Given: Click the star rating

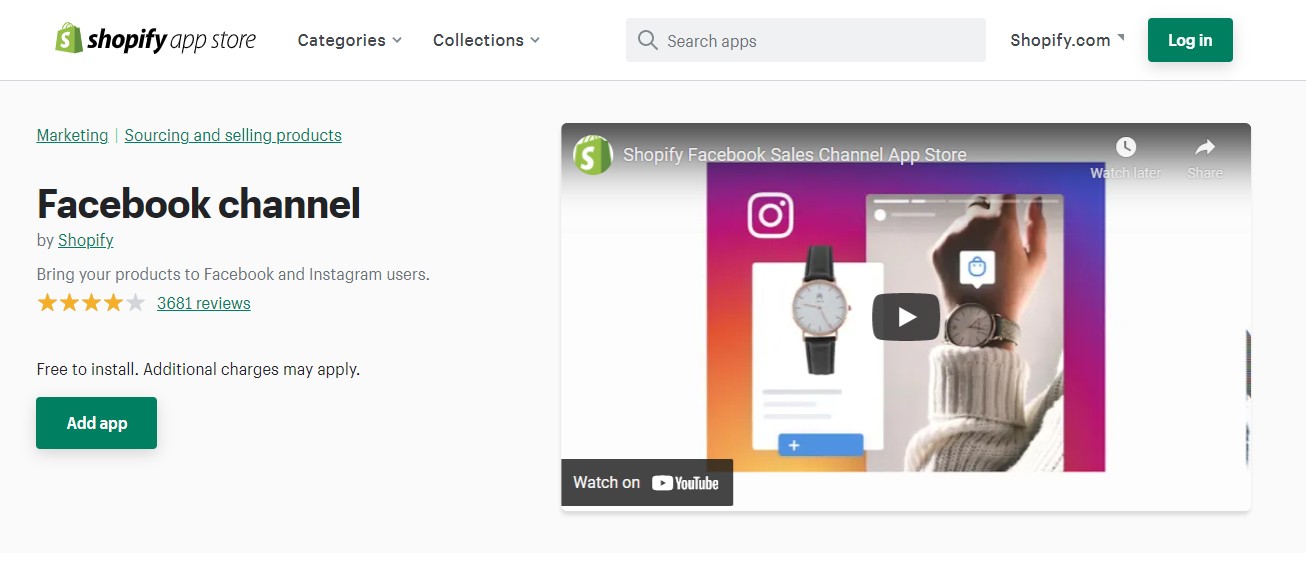Looking at the screenshot, I should pos(91,303).
